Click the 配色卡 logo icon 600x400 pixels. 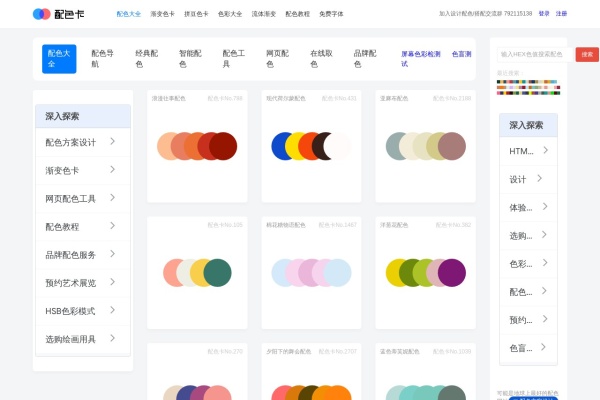point(41,14)
